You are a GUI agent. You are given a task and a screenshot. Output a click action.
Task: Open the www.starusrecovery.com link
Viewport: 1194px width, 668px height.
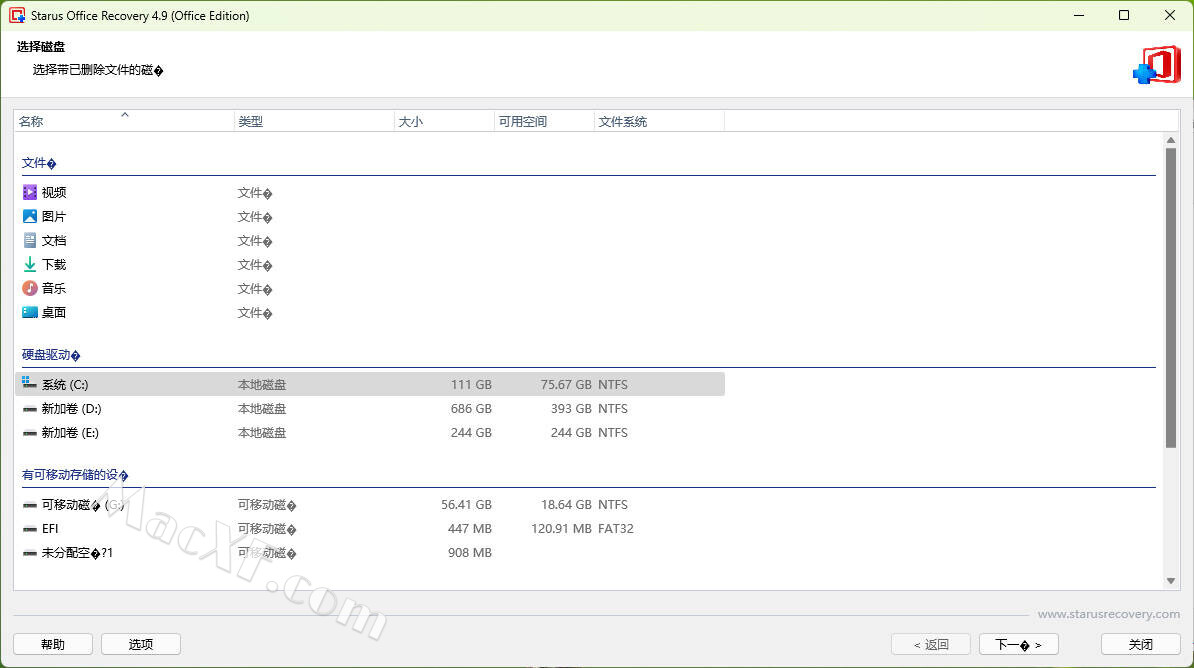(1109, 614)
